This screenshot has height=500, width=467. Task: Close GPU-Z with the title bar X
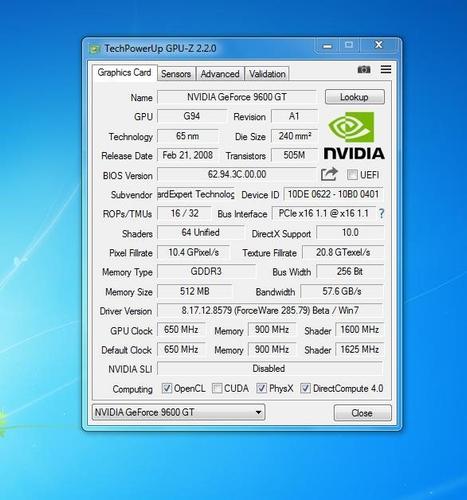click(379, 45)
